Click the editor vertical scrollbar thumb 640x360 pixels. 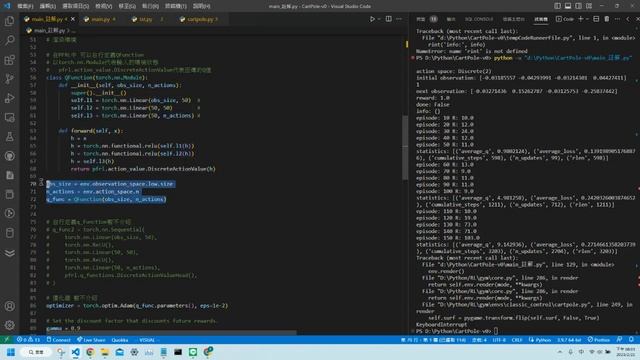(x=405, y=148)
